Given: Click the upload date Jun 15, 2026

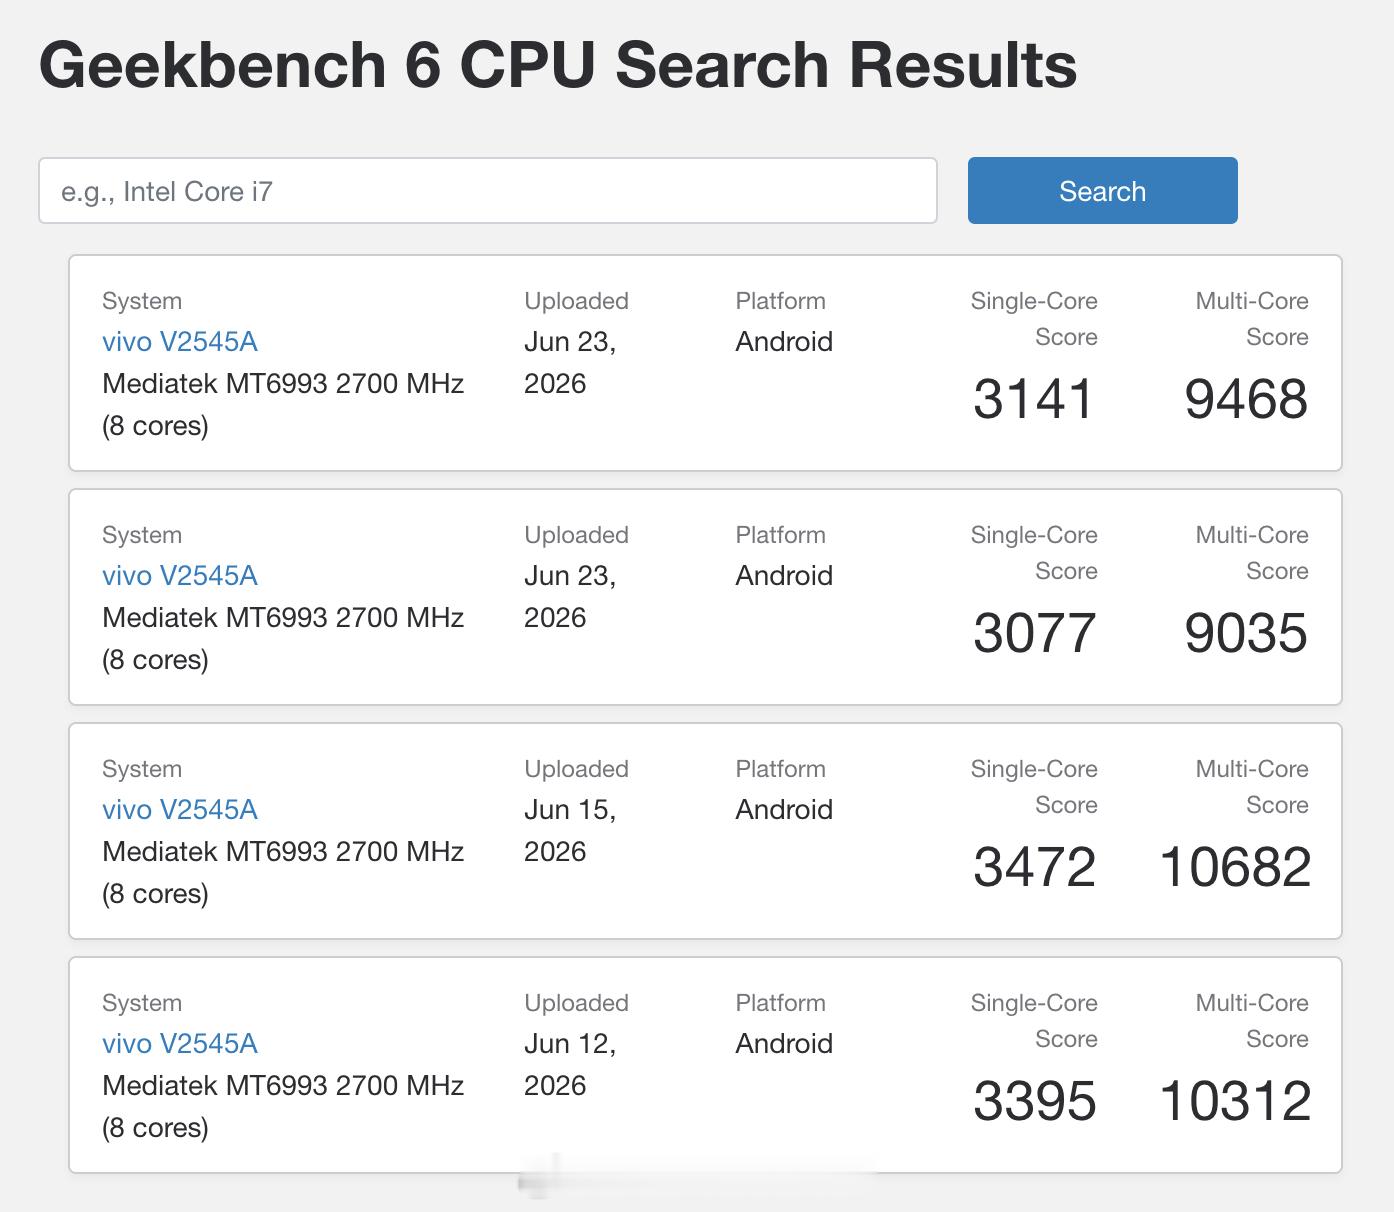Looking at the screenshot, I should point(570,831).
